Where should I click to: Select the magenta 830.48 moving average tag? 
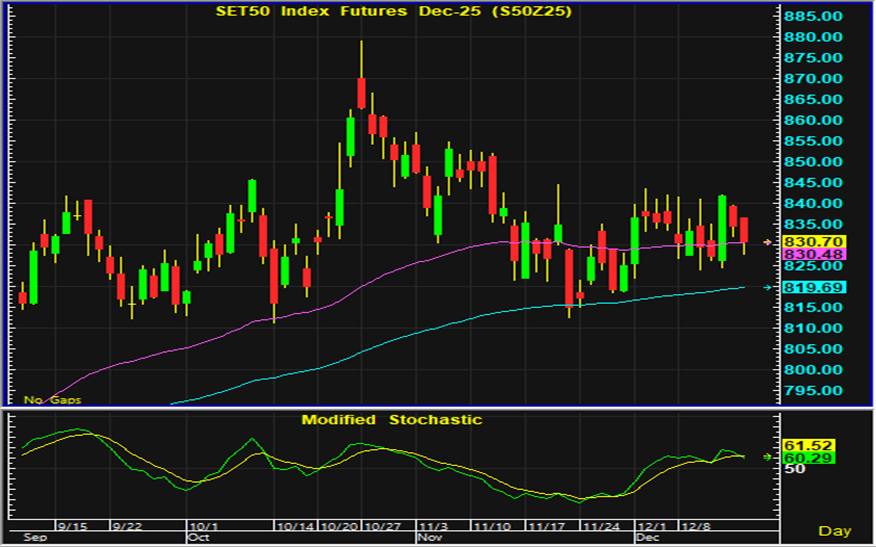coord(815,255)
